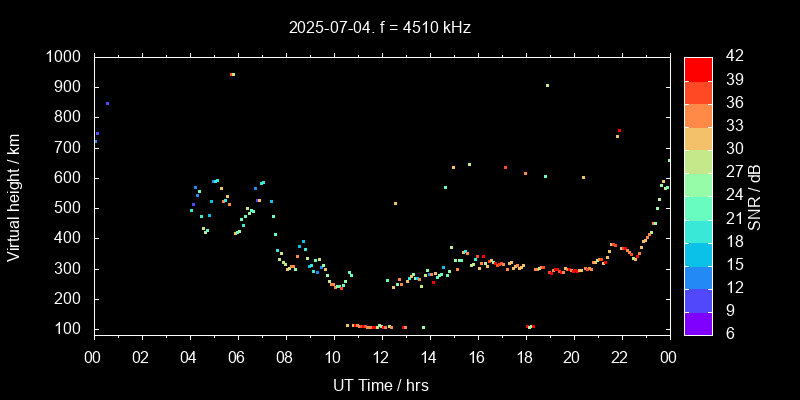
Task: Click the "UT Time / hrs" axis label
Action: (381, 384)
